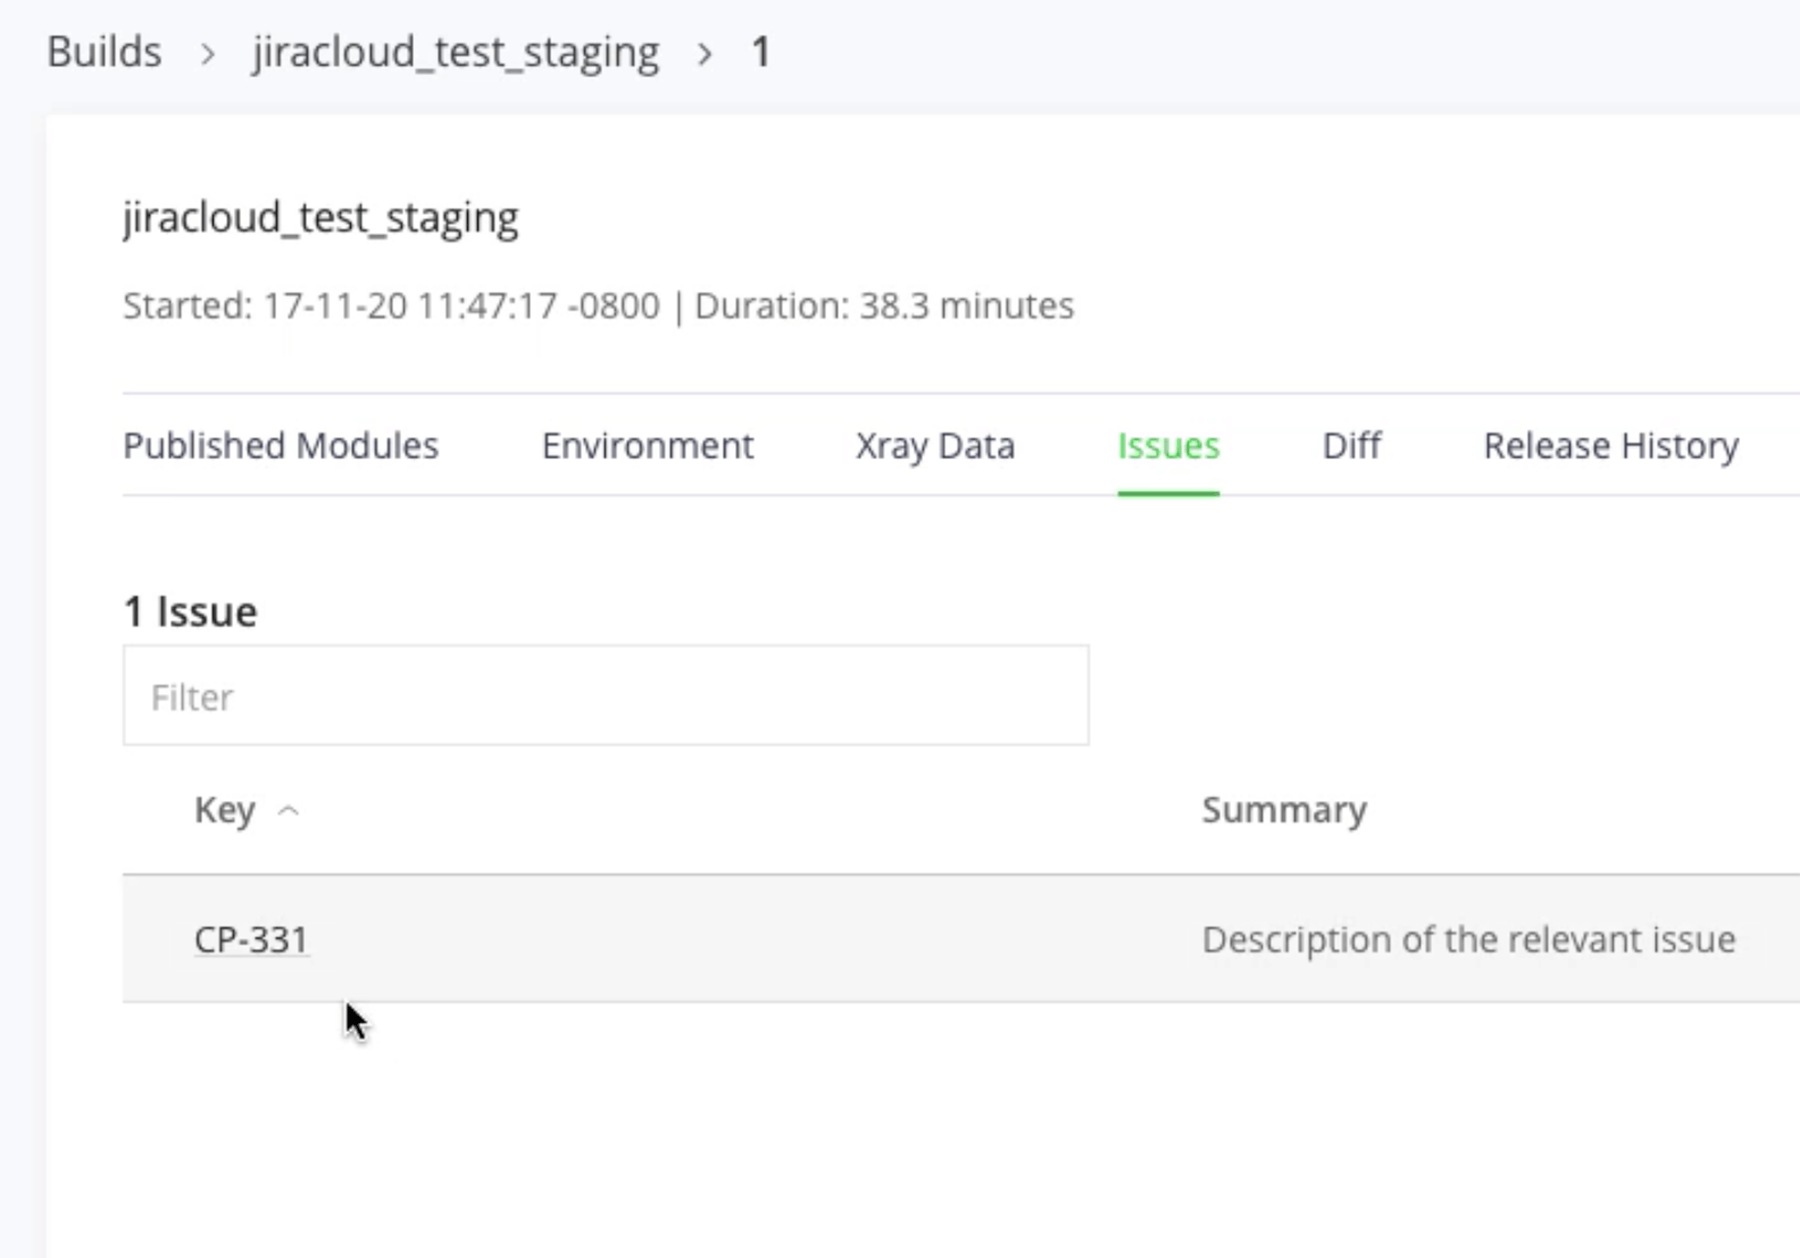Select the Issues tab
Viewport: 1800px width, 1258px height.
1167,446
